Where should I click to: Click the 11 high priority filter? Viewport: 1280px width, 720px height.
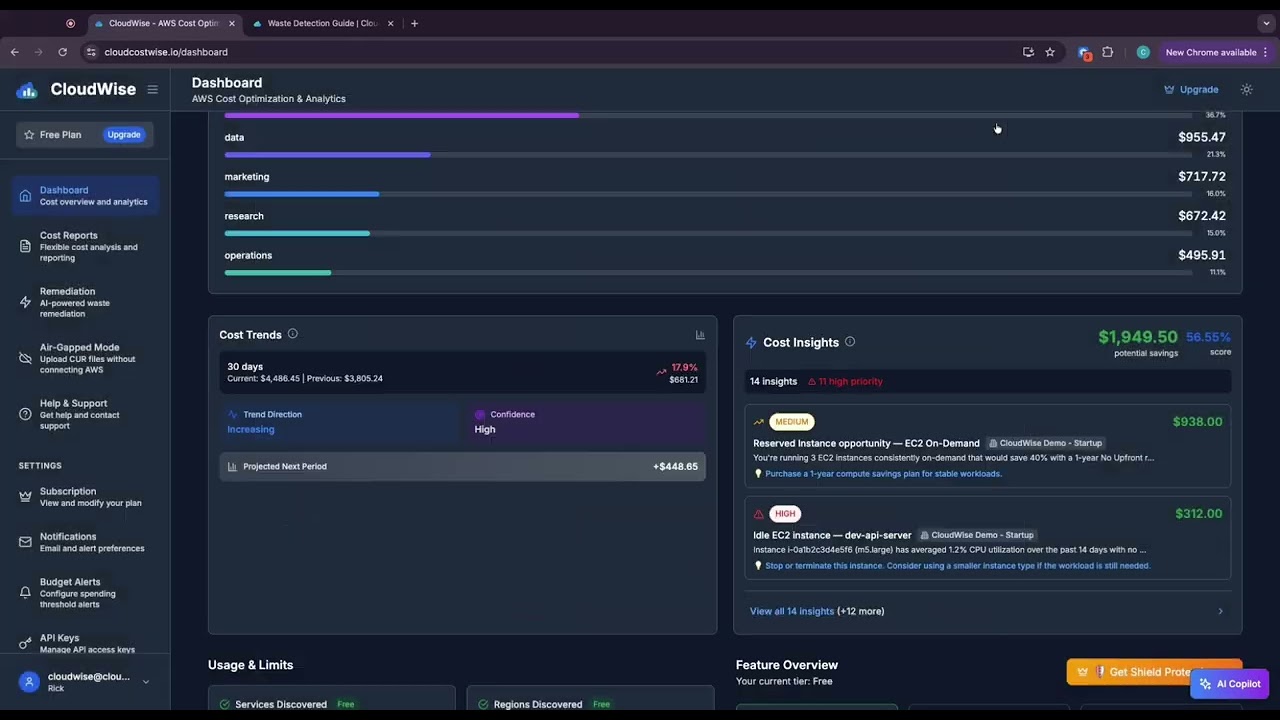tap(845, 381)
